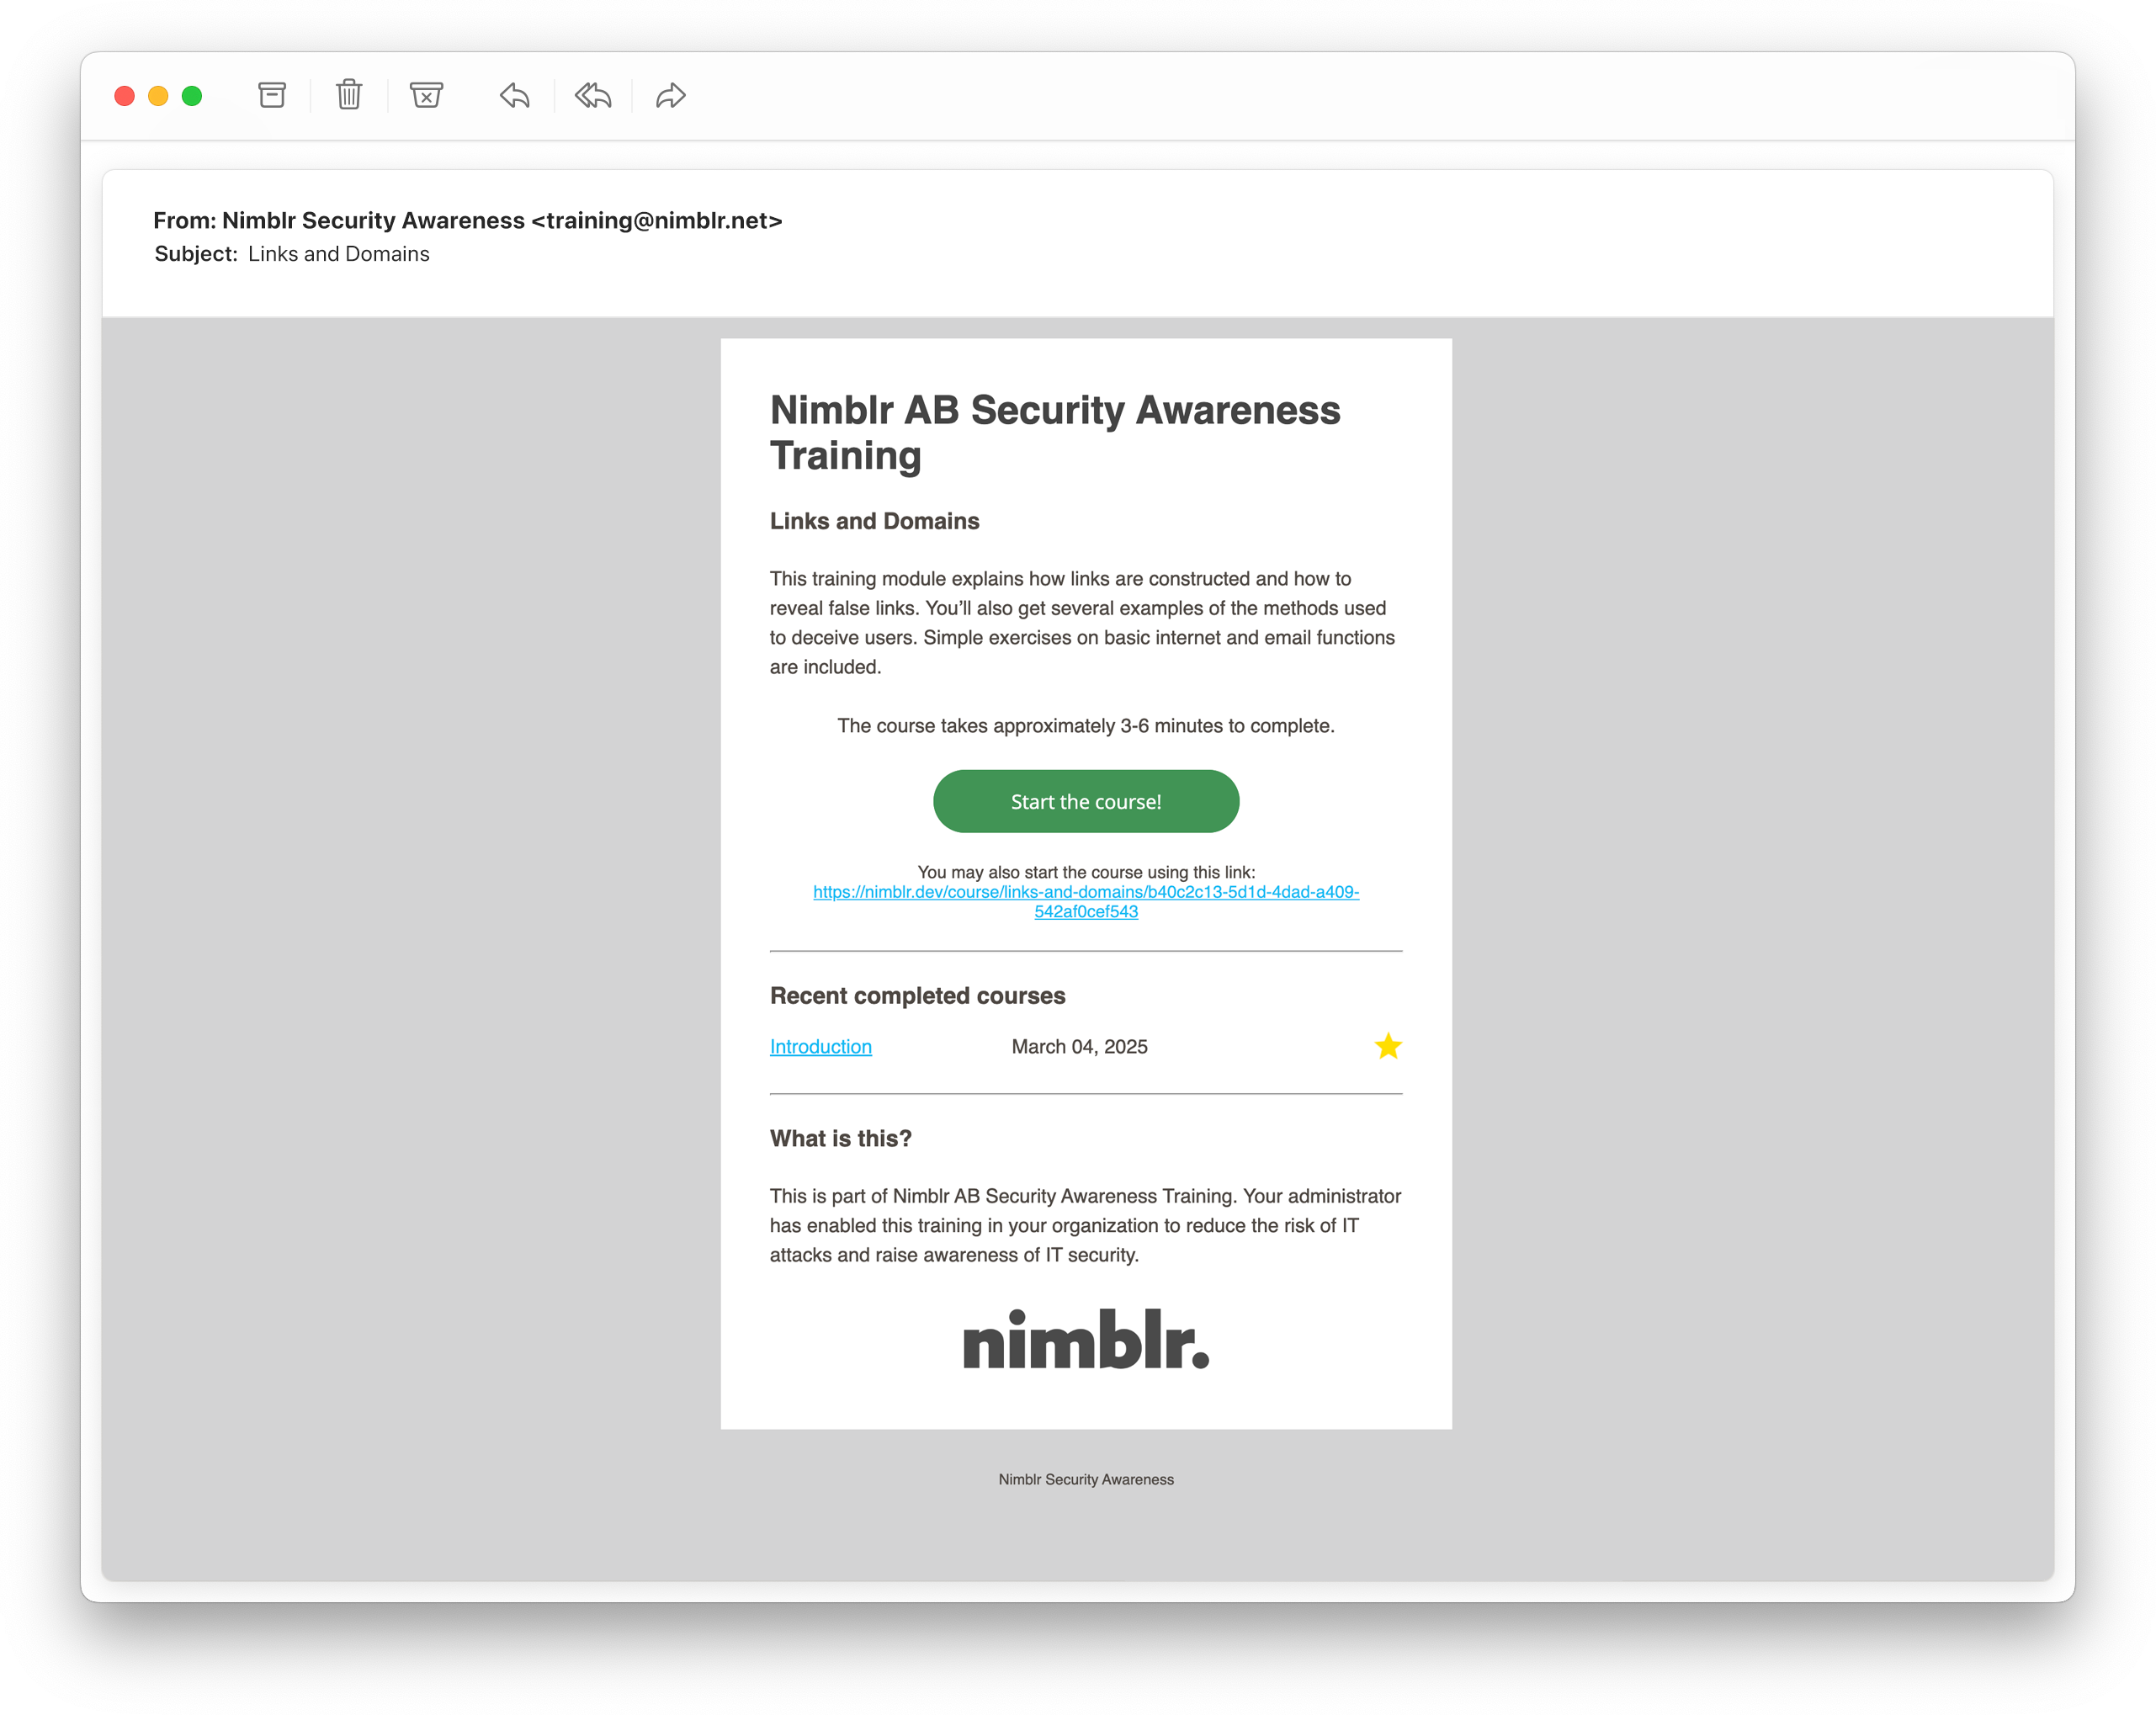This screenshot has width=2156, height=1715.
Task: Click the red close window button
Action: 125,96
